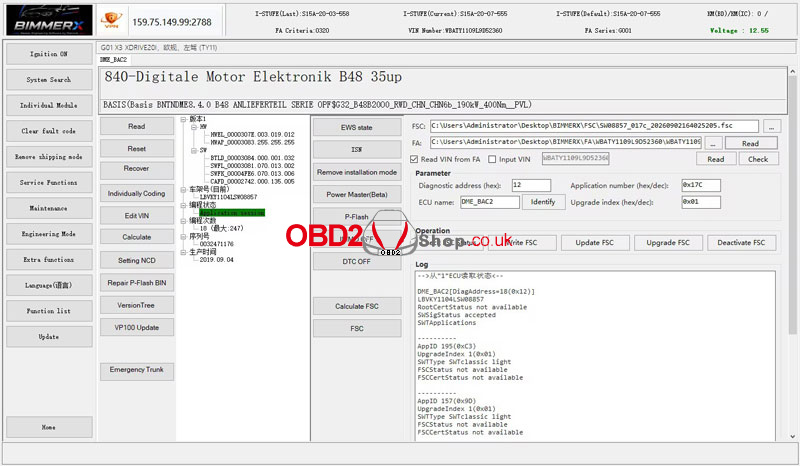800x466 pixels.
Task: Click Read button above Reset
Action: pyautogui.click(x=137, y=126)
